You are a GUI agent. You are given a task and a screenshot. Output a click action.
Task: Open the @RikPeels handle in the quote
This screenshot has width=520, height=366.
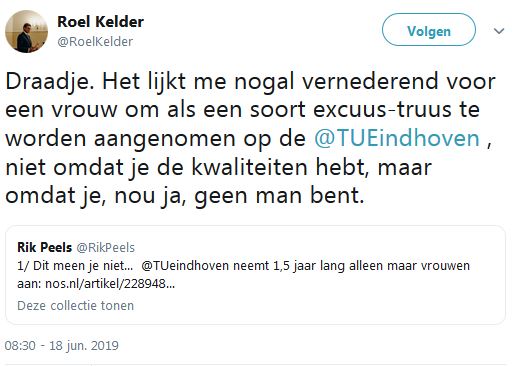pyautogui.click(x=106, y=248)
